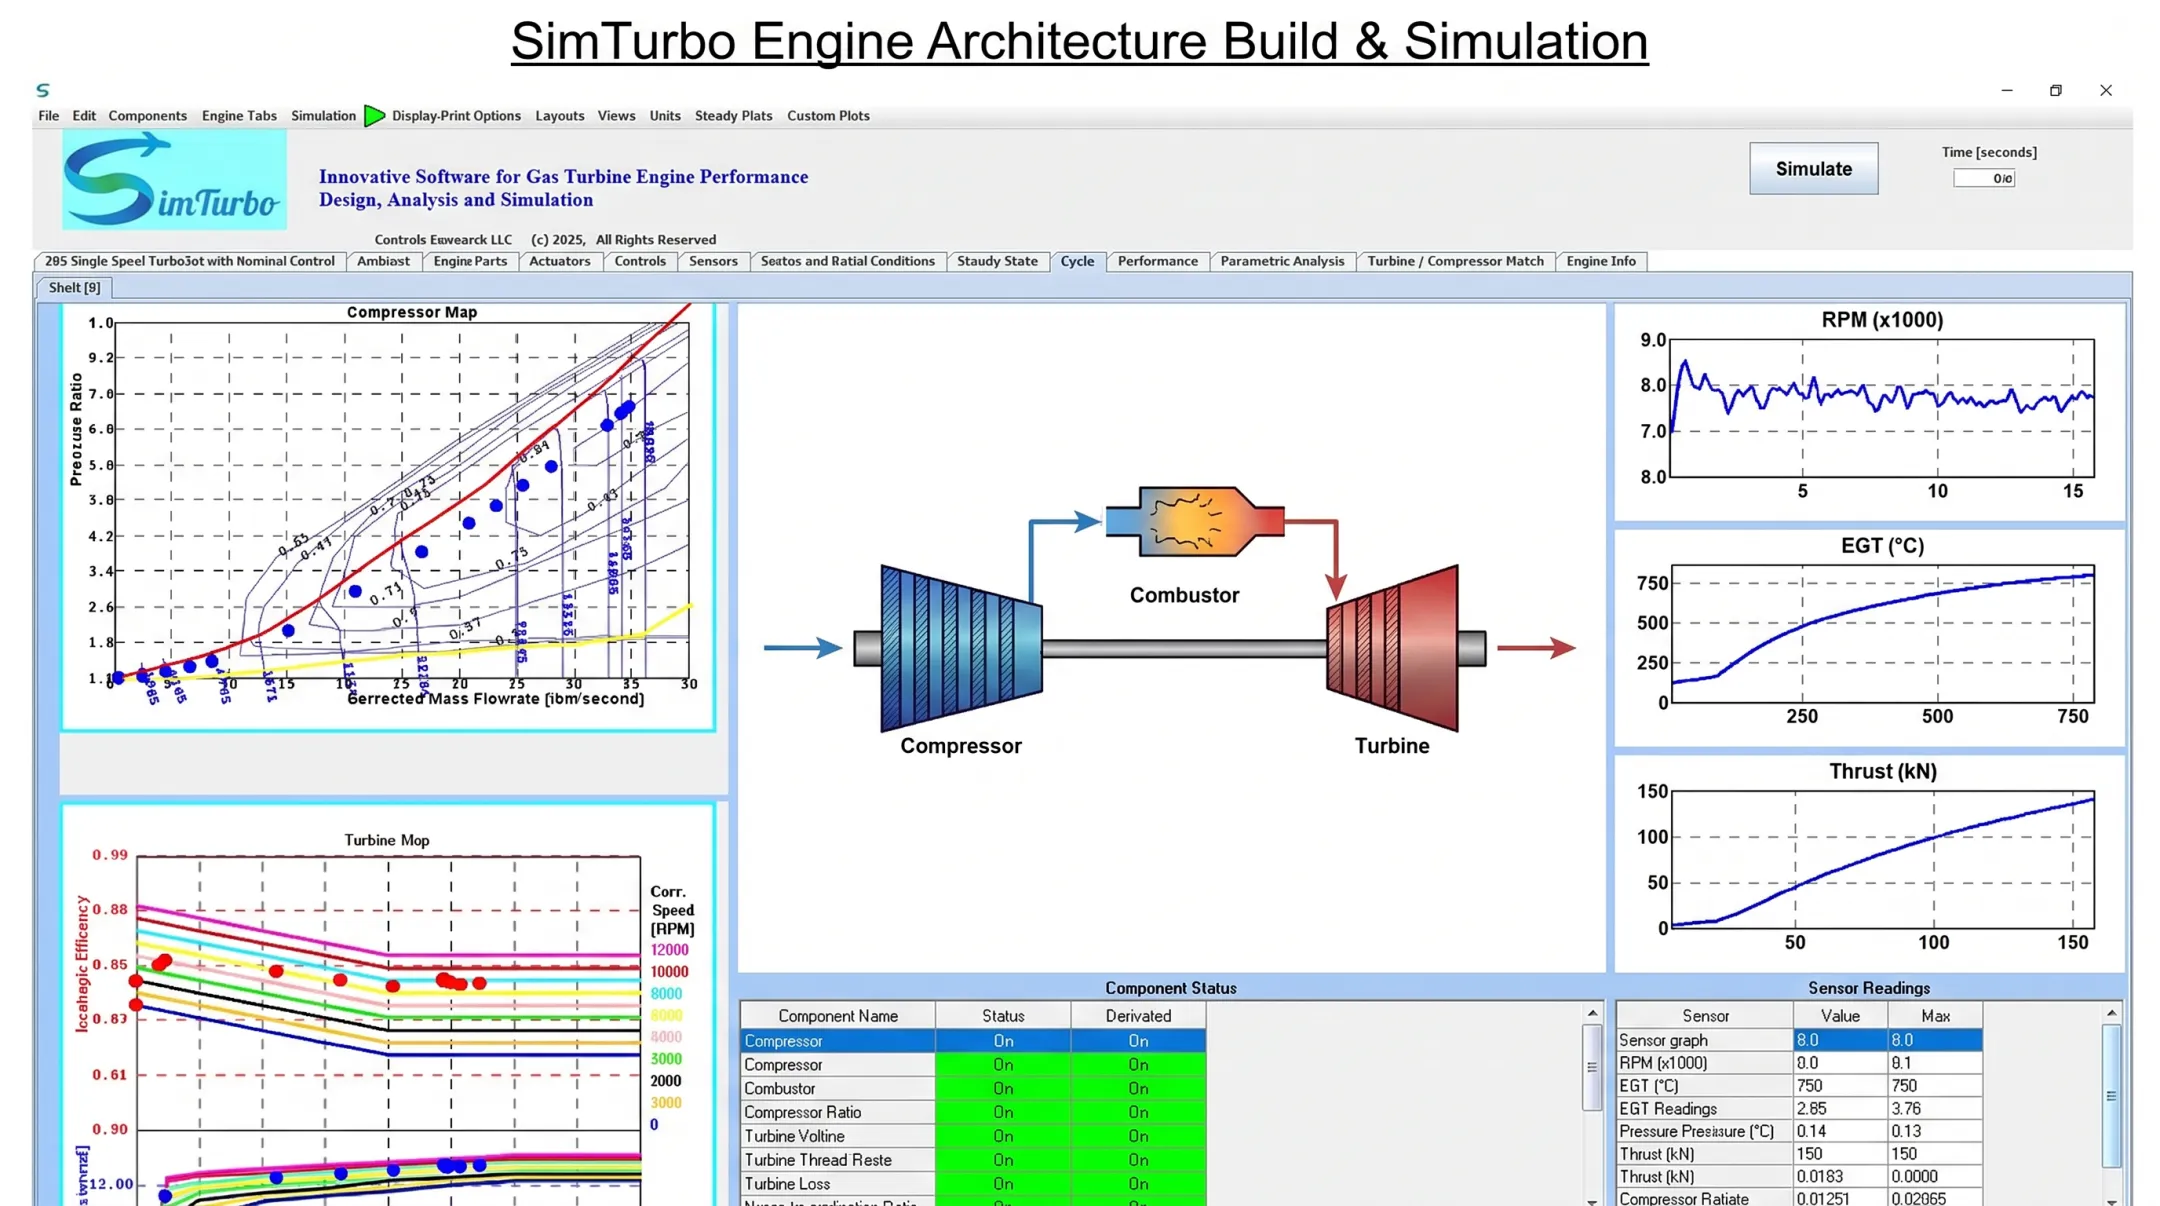Select the highlighted Compressor row
Screen dimensions: 2160x1206
tap(973, 1041)
